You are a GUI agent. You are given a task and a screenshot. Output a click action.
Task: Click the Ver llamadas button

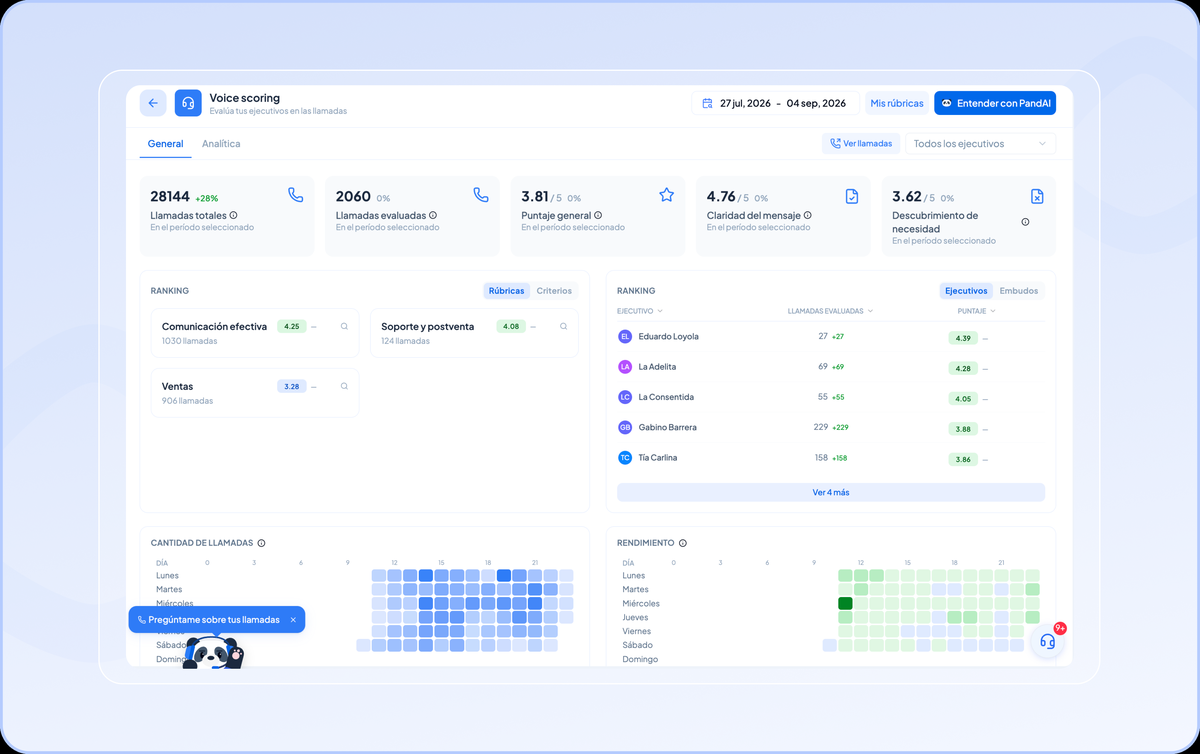pyautogui.click(x=861, y=144)
